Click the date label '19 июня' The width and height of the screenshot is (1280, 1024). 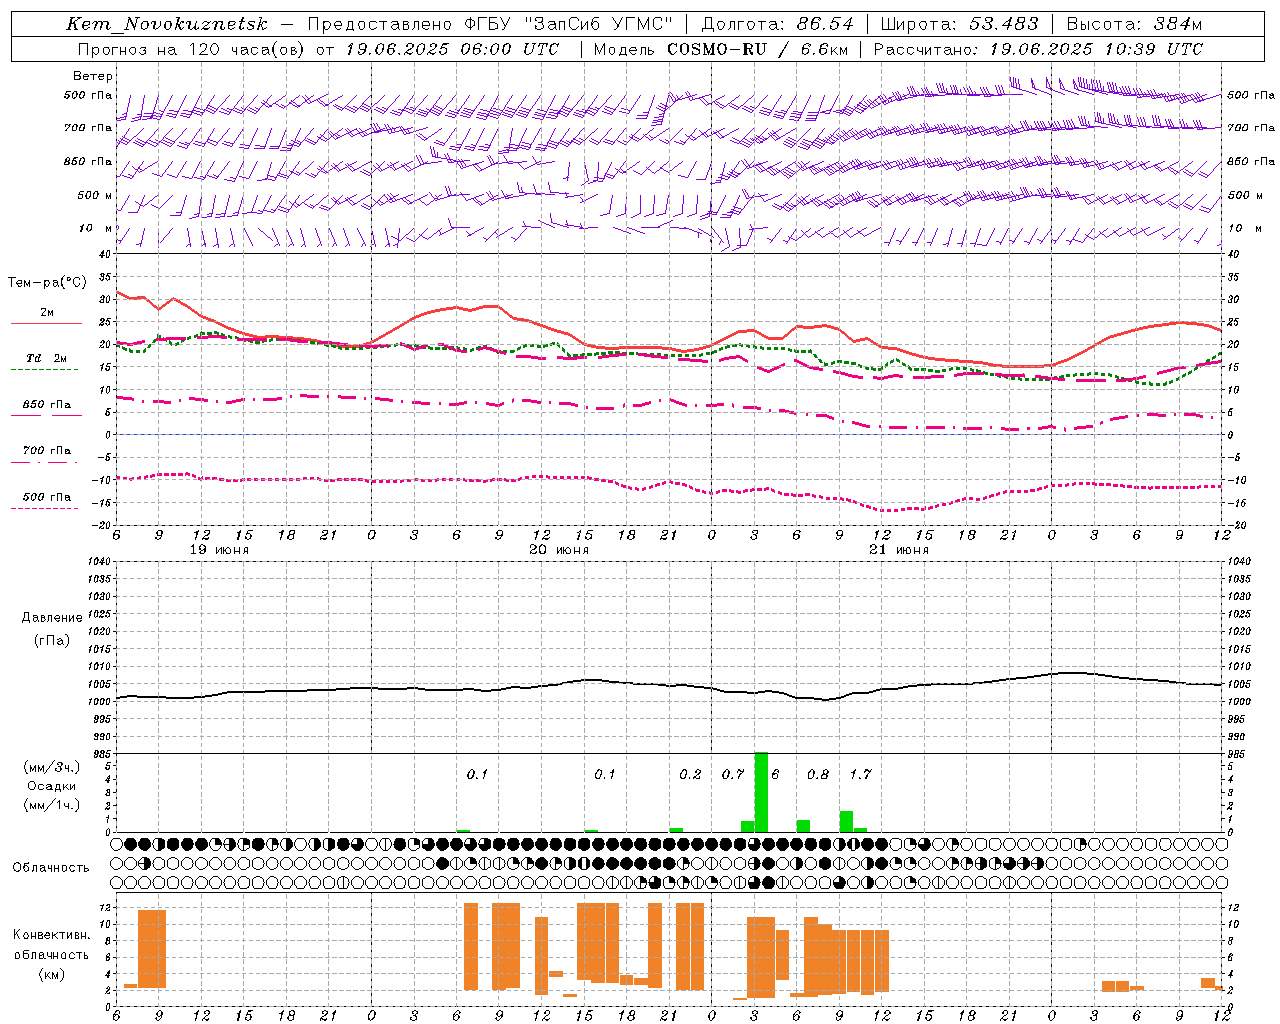(219, 550)
